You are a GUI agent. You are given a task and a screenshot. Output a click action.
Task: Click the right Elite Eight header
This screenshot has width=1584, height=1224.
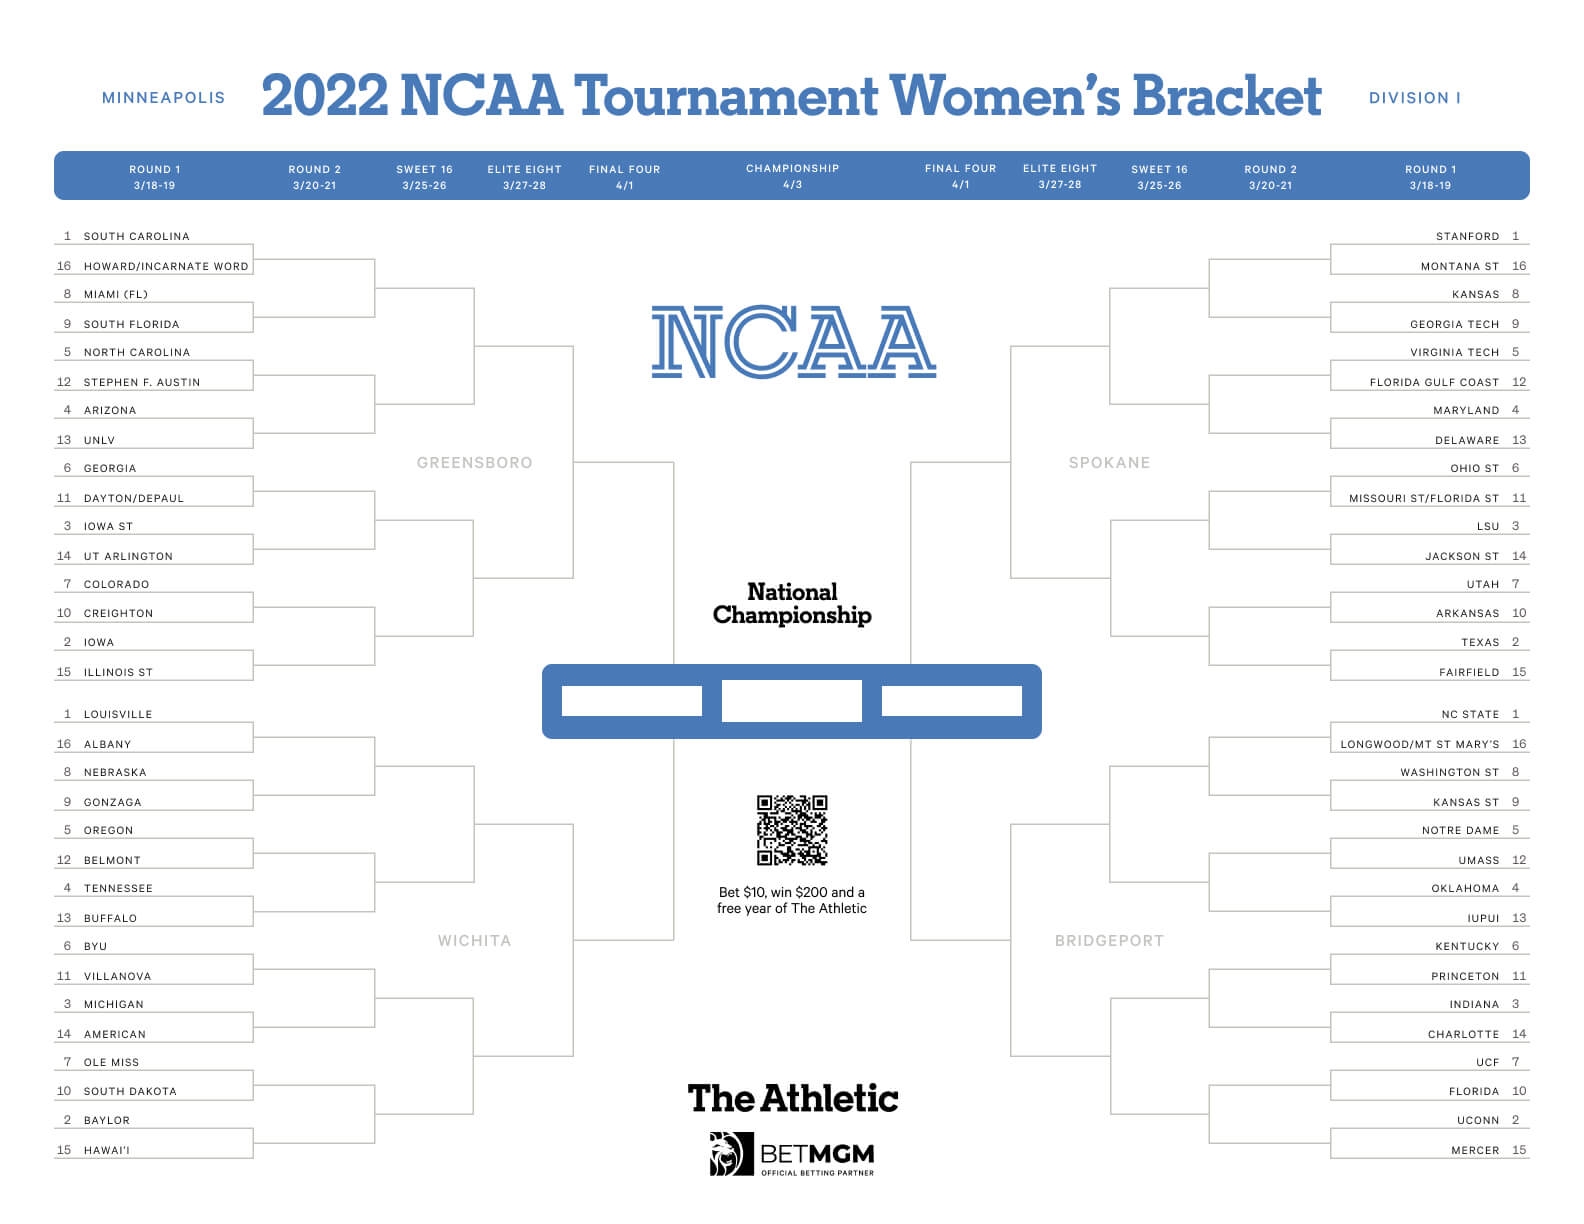1060,176
